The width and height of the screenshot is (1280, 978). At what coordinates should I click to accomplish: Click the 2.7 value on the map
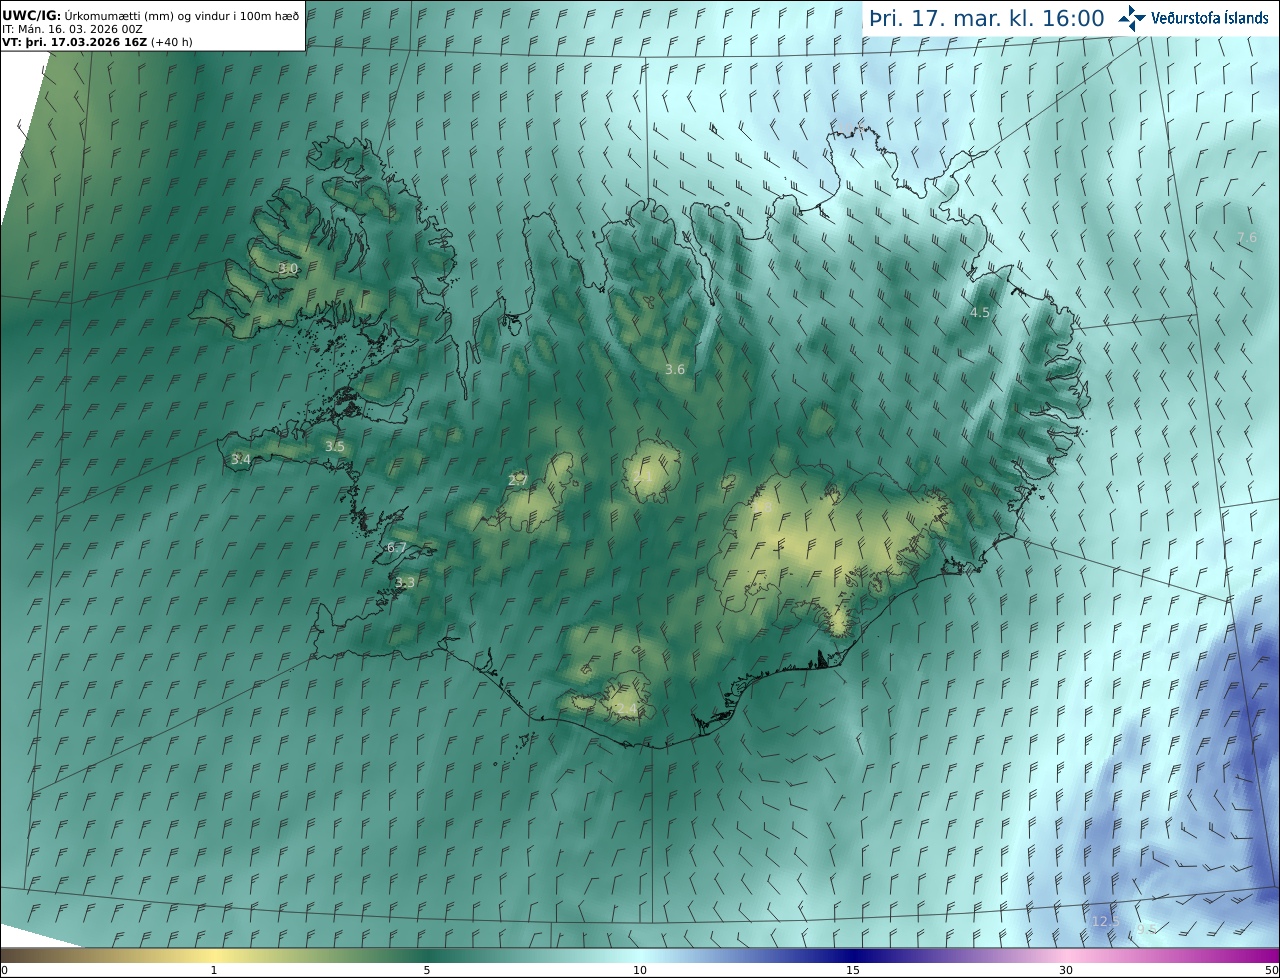517,480
